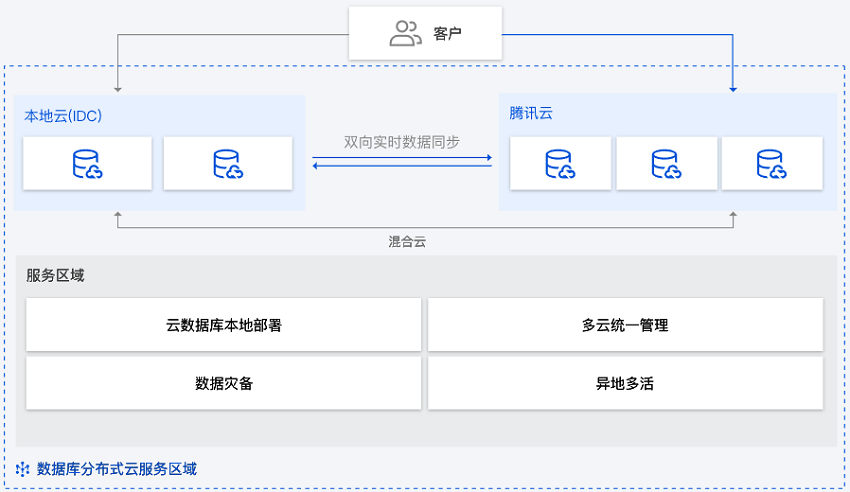Select the left database icon in 本地云(IDC)

[87, 164]
